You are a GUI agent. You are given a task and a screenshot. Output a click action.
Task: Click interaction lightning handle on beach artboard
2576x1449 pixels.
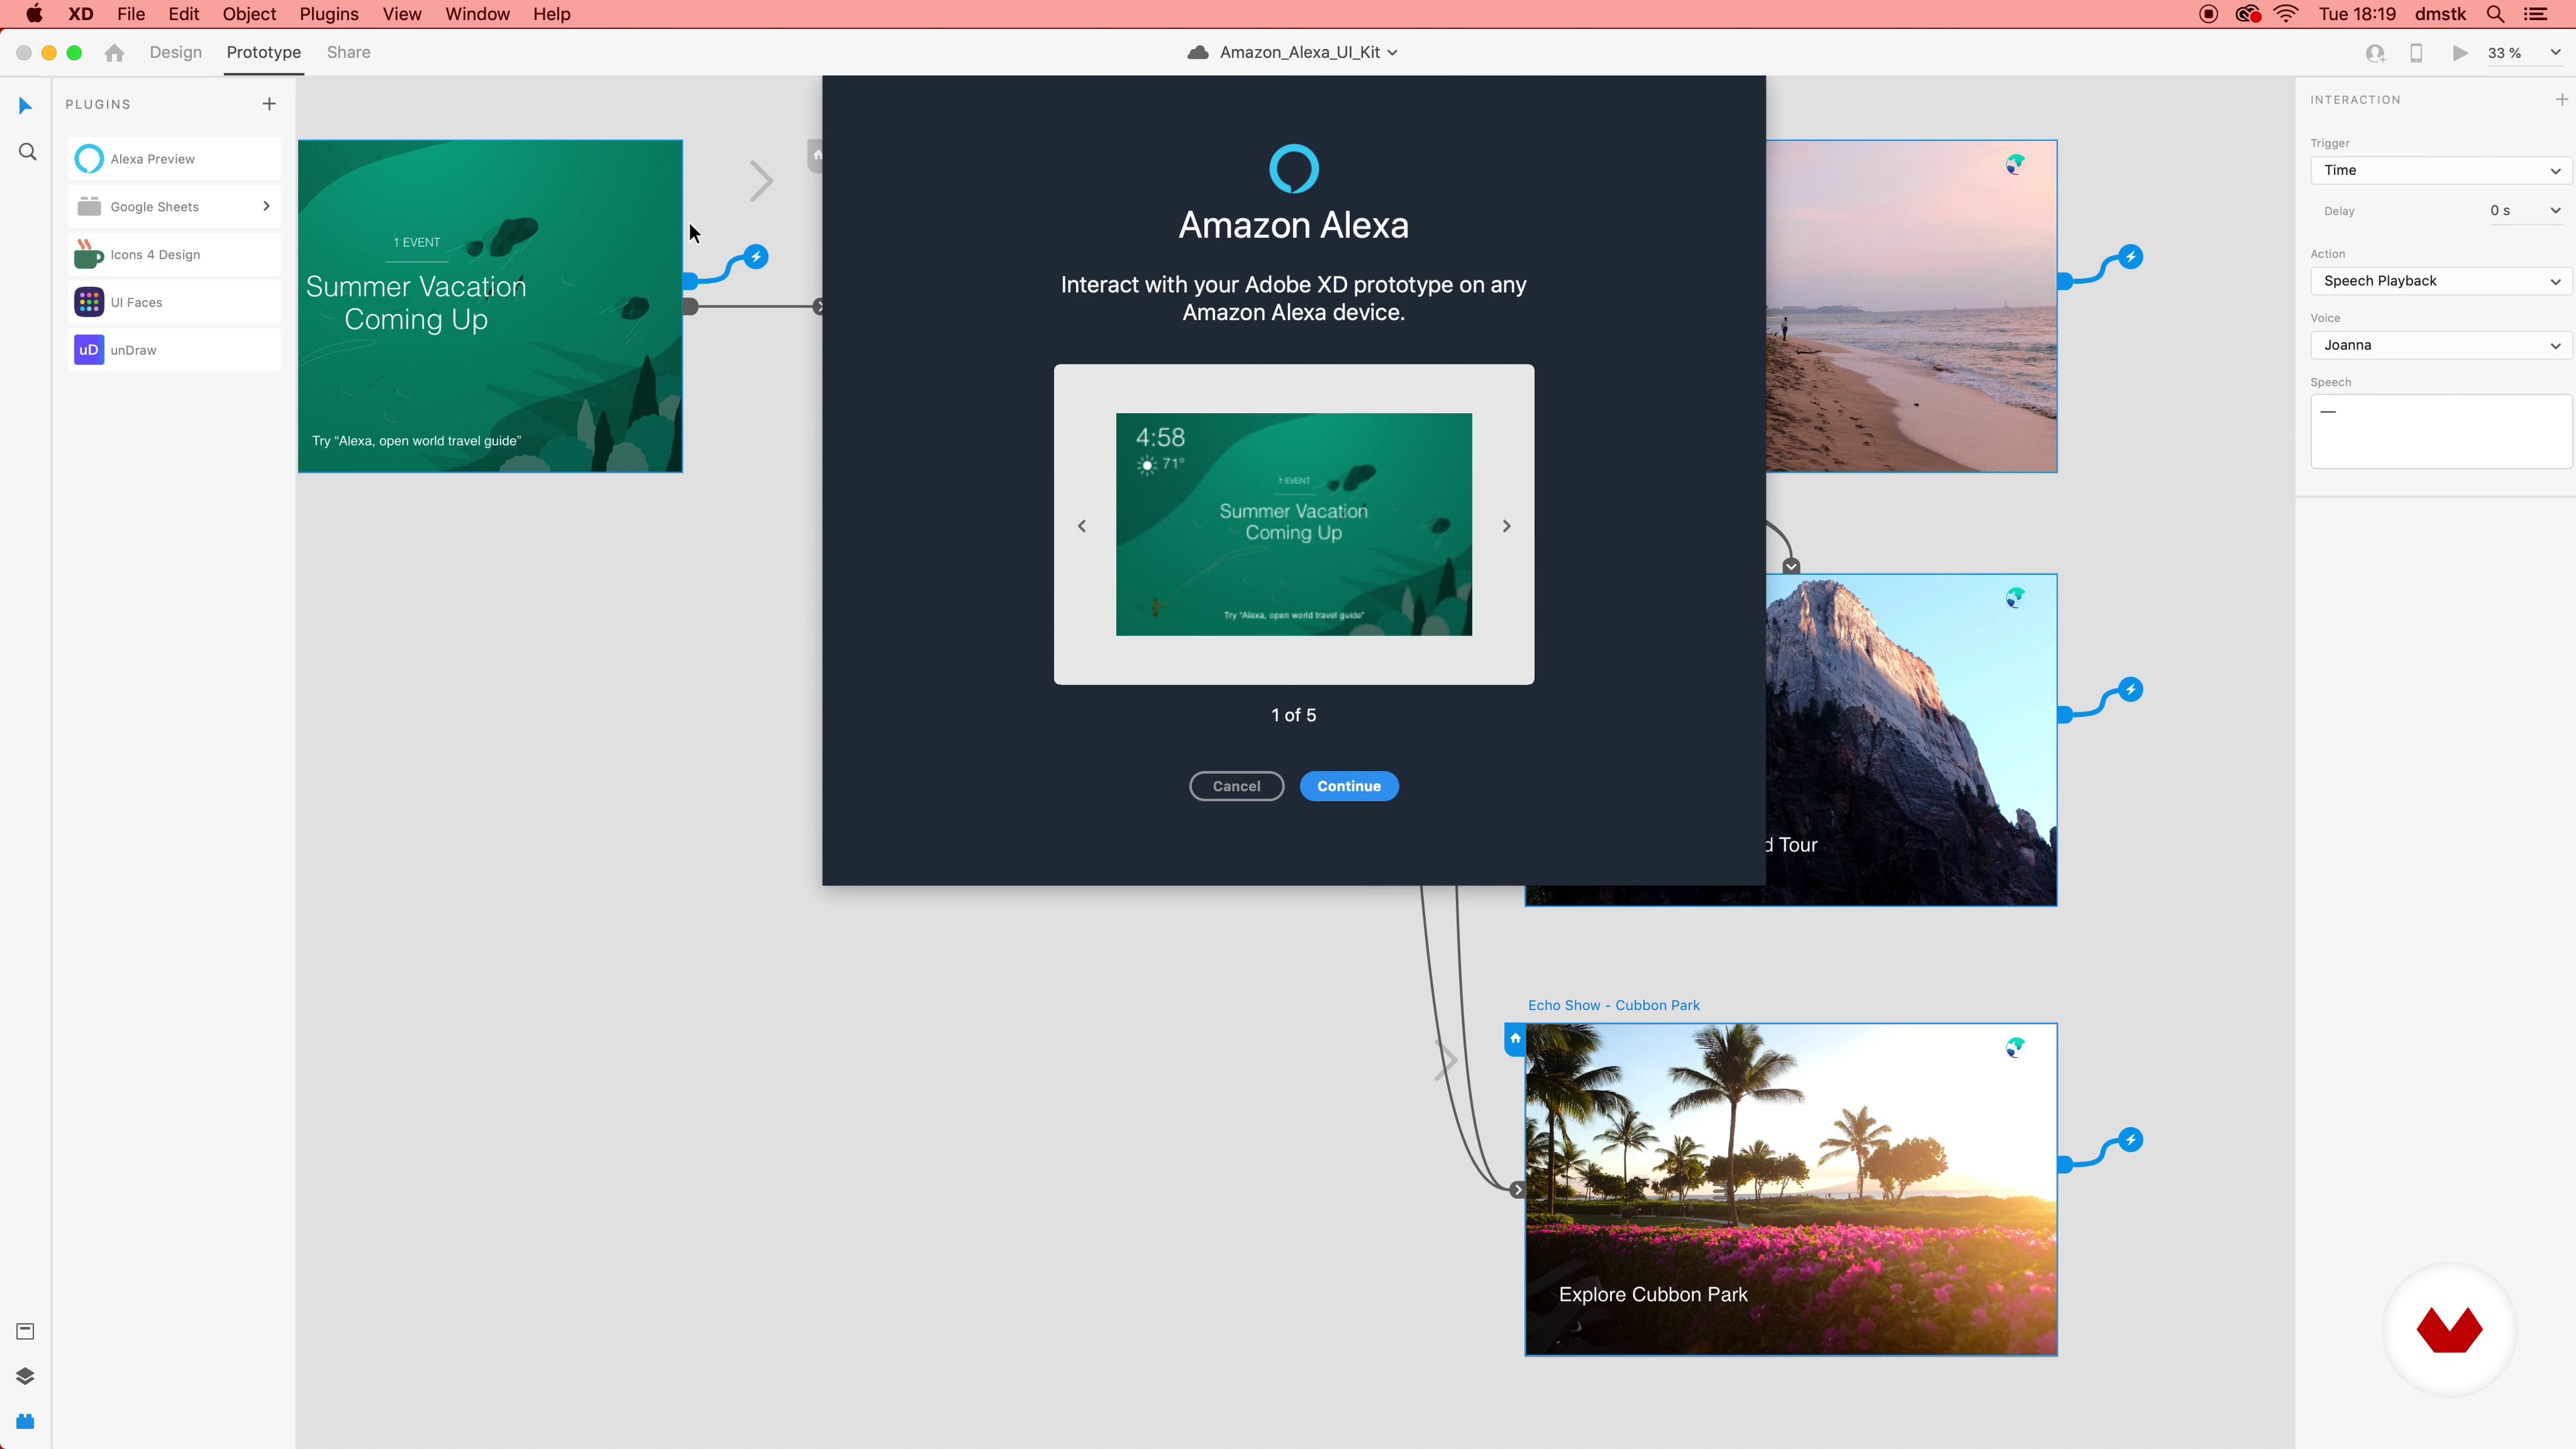(2131, 257)
